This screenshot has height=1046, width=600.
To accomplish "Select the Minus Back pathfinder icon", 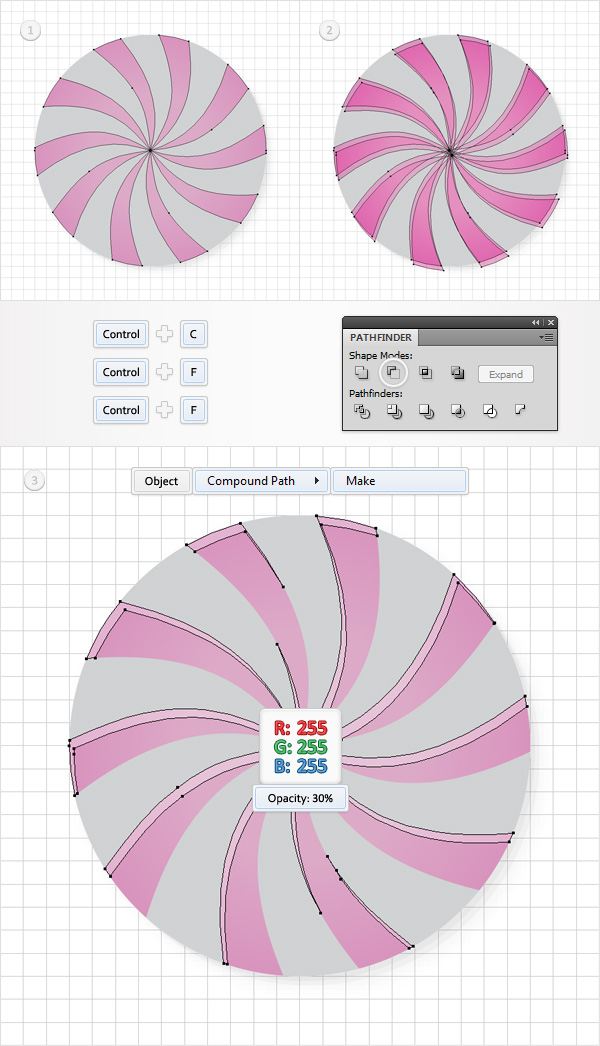I will pos(521,410).
